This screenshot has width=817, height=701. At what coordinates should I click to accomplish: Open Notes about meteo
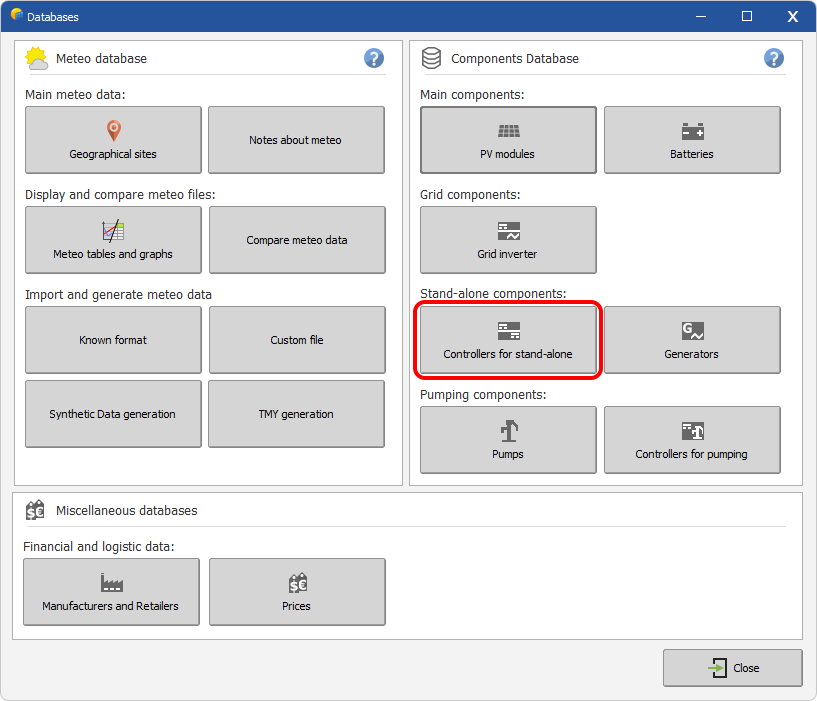pyautogui.click(x=296, y=140)
